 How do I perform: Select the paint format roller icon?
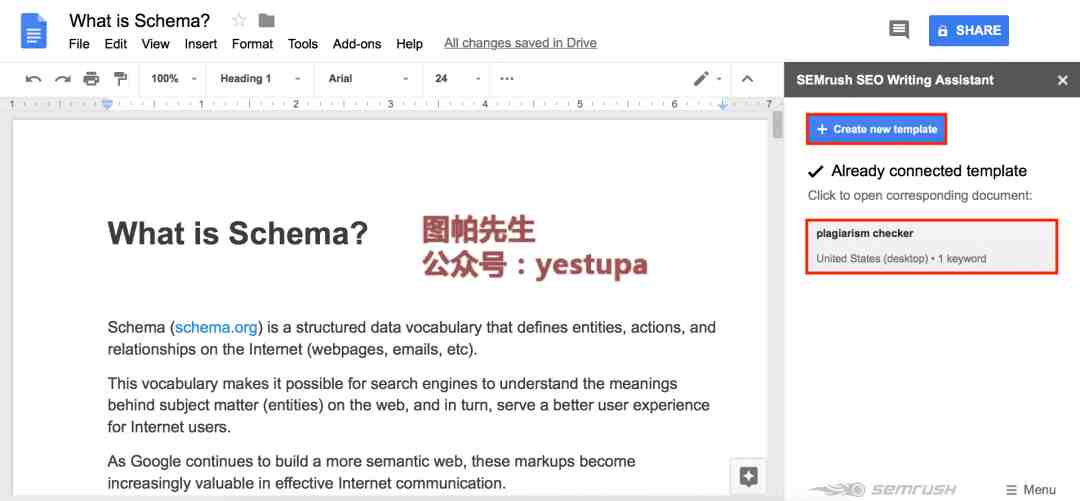121,79
